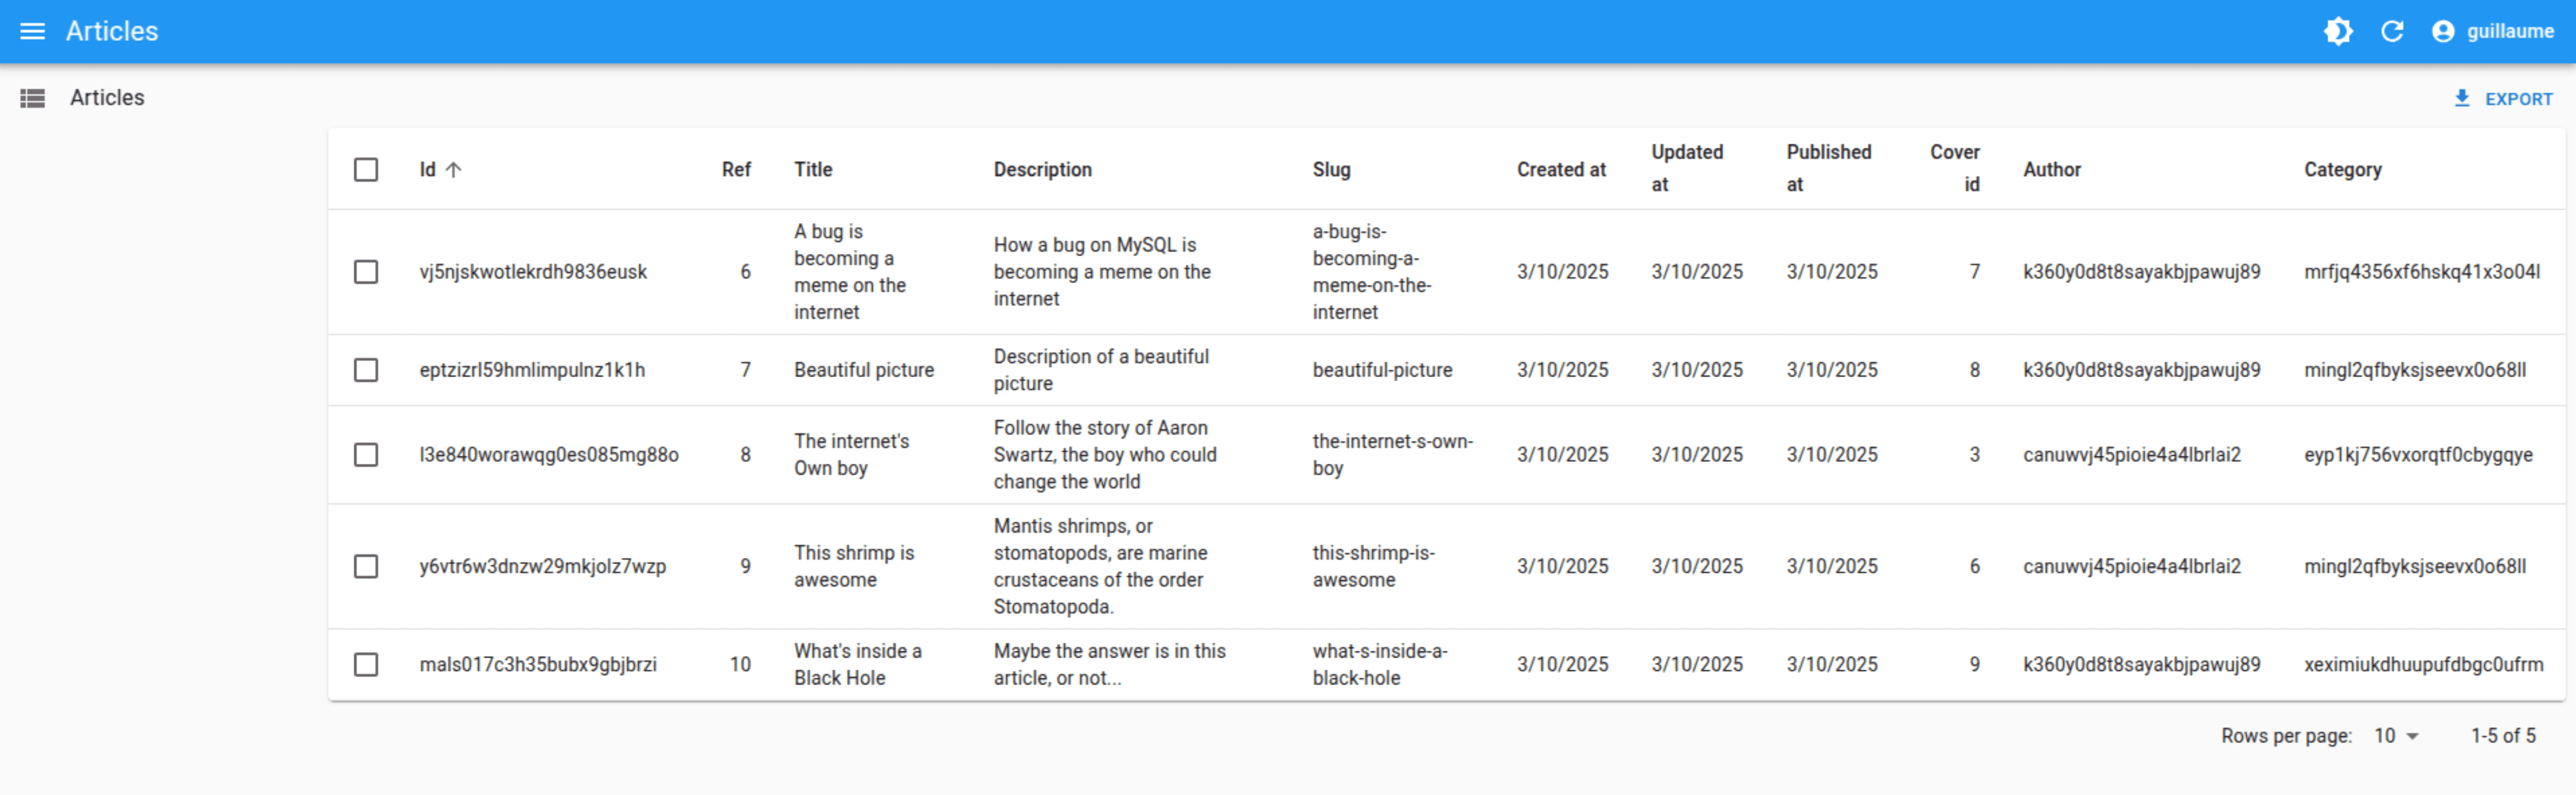Open the hamburger menu in the app bar
The image size is (2576, 795).
(x=32, y=31)
